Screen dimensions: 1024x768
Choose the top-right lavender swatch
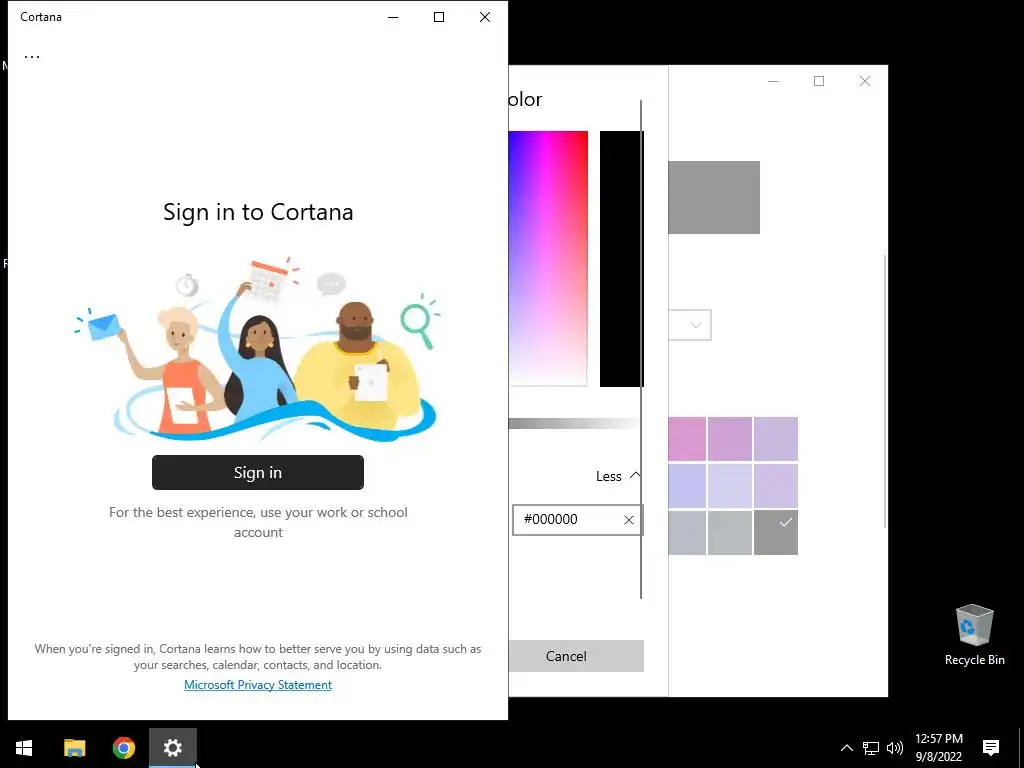point(776,439)
